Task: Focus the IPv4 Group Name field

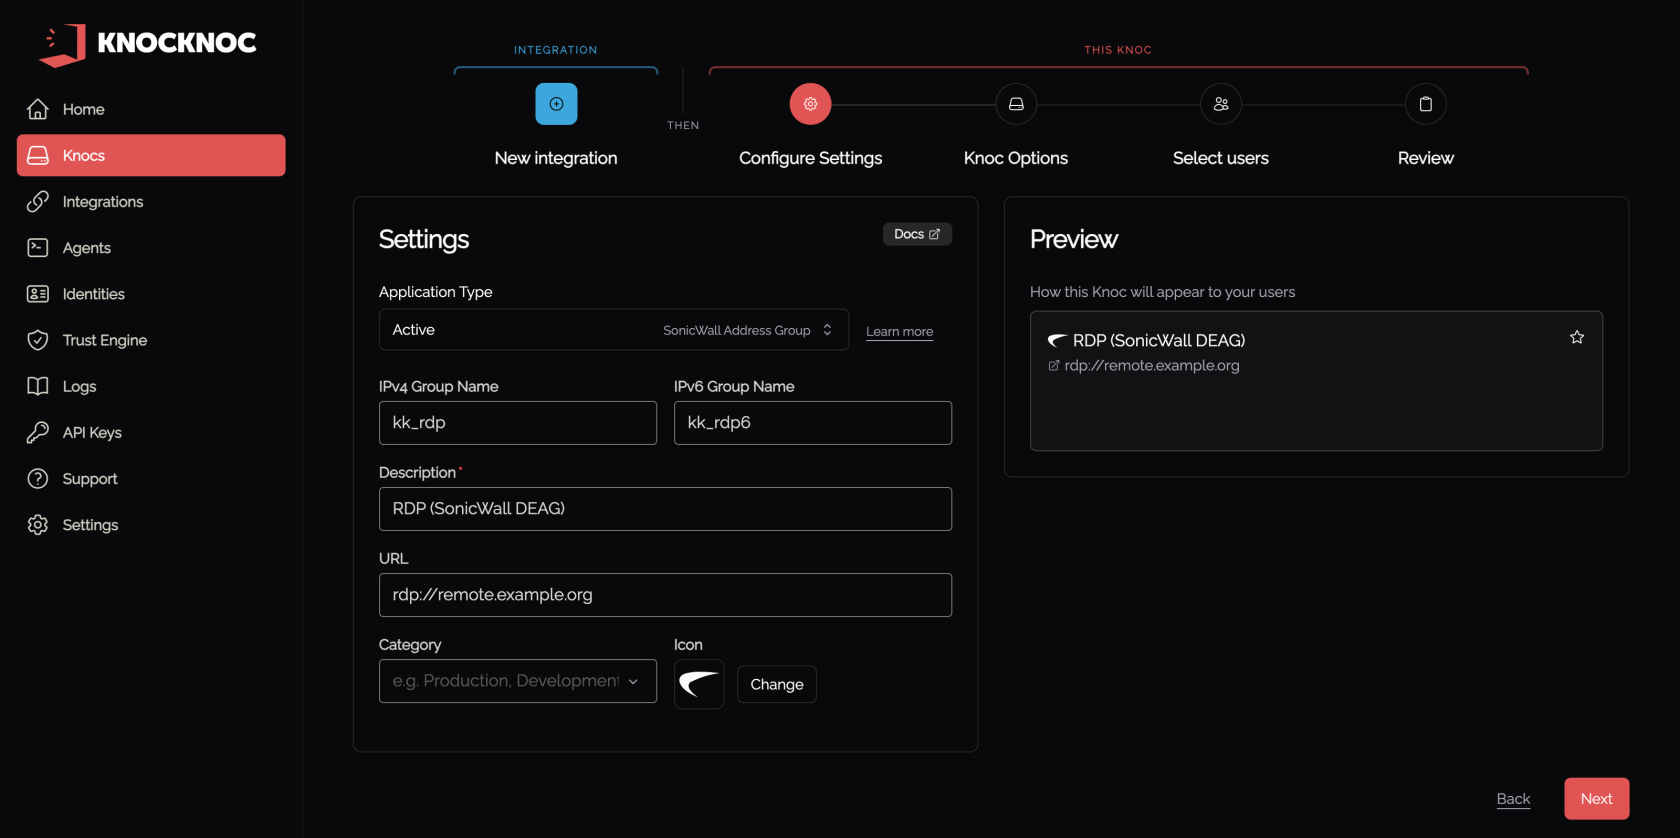Action: (518, 423)
